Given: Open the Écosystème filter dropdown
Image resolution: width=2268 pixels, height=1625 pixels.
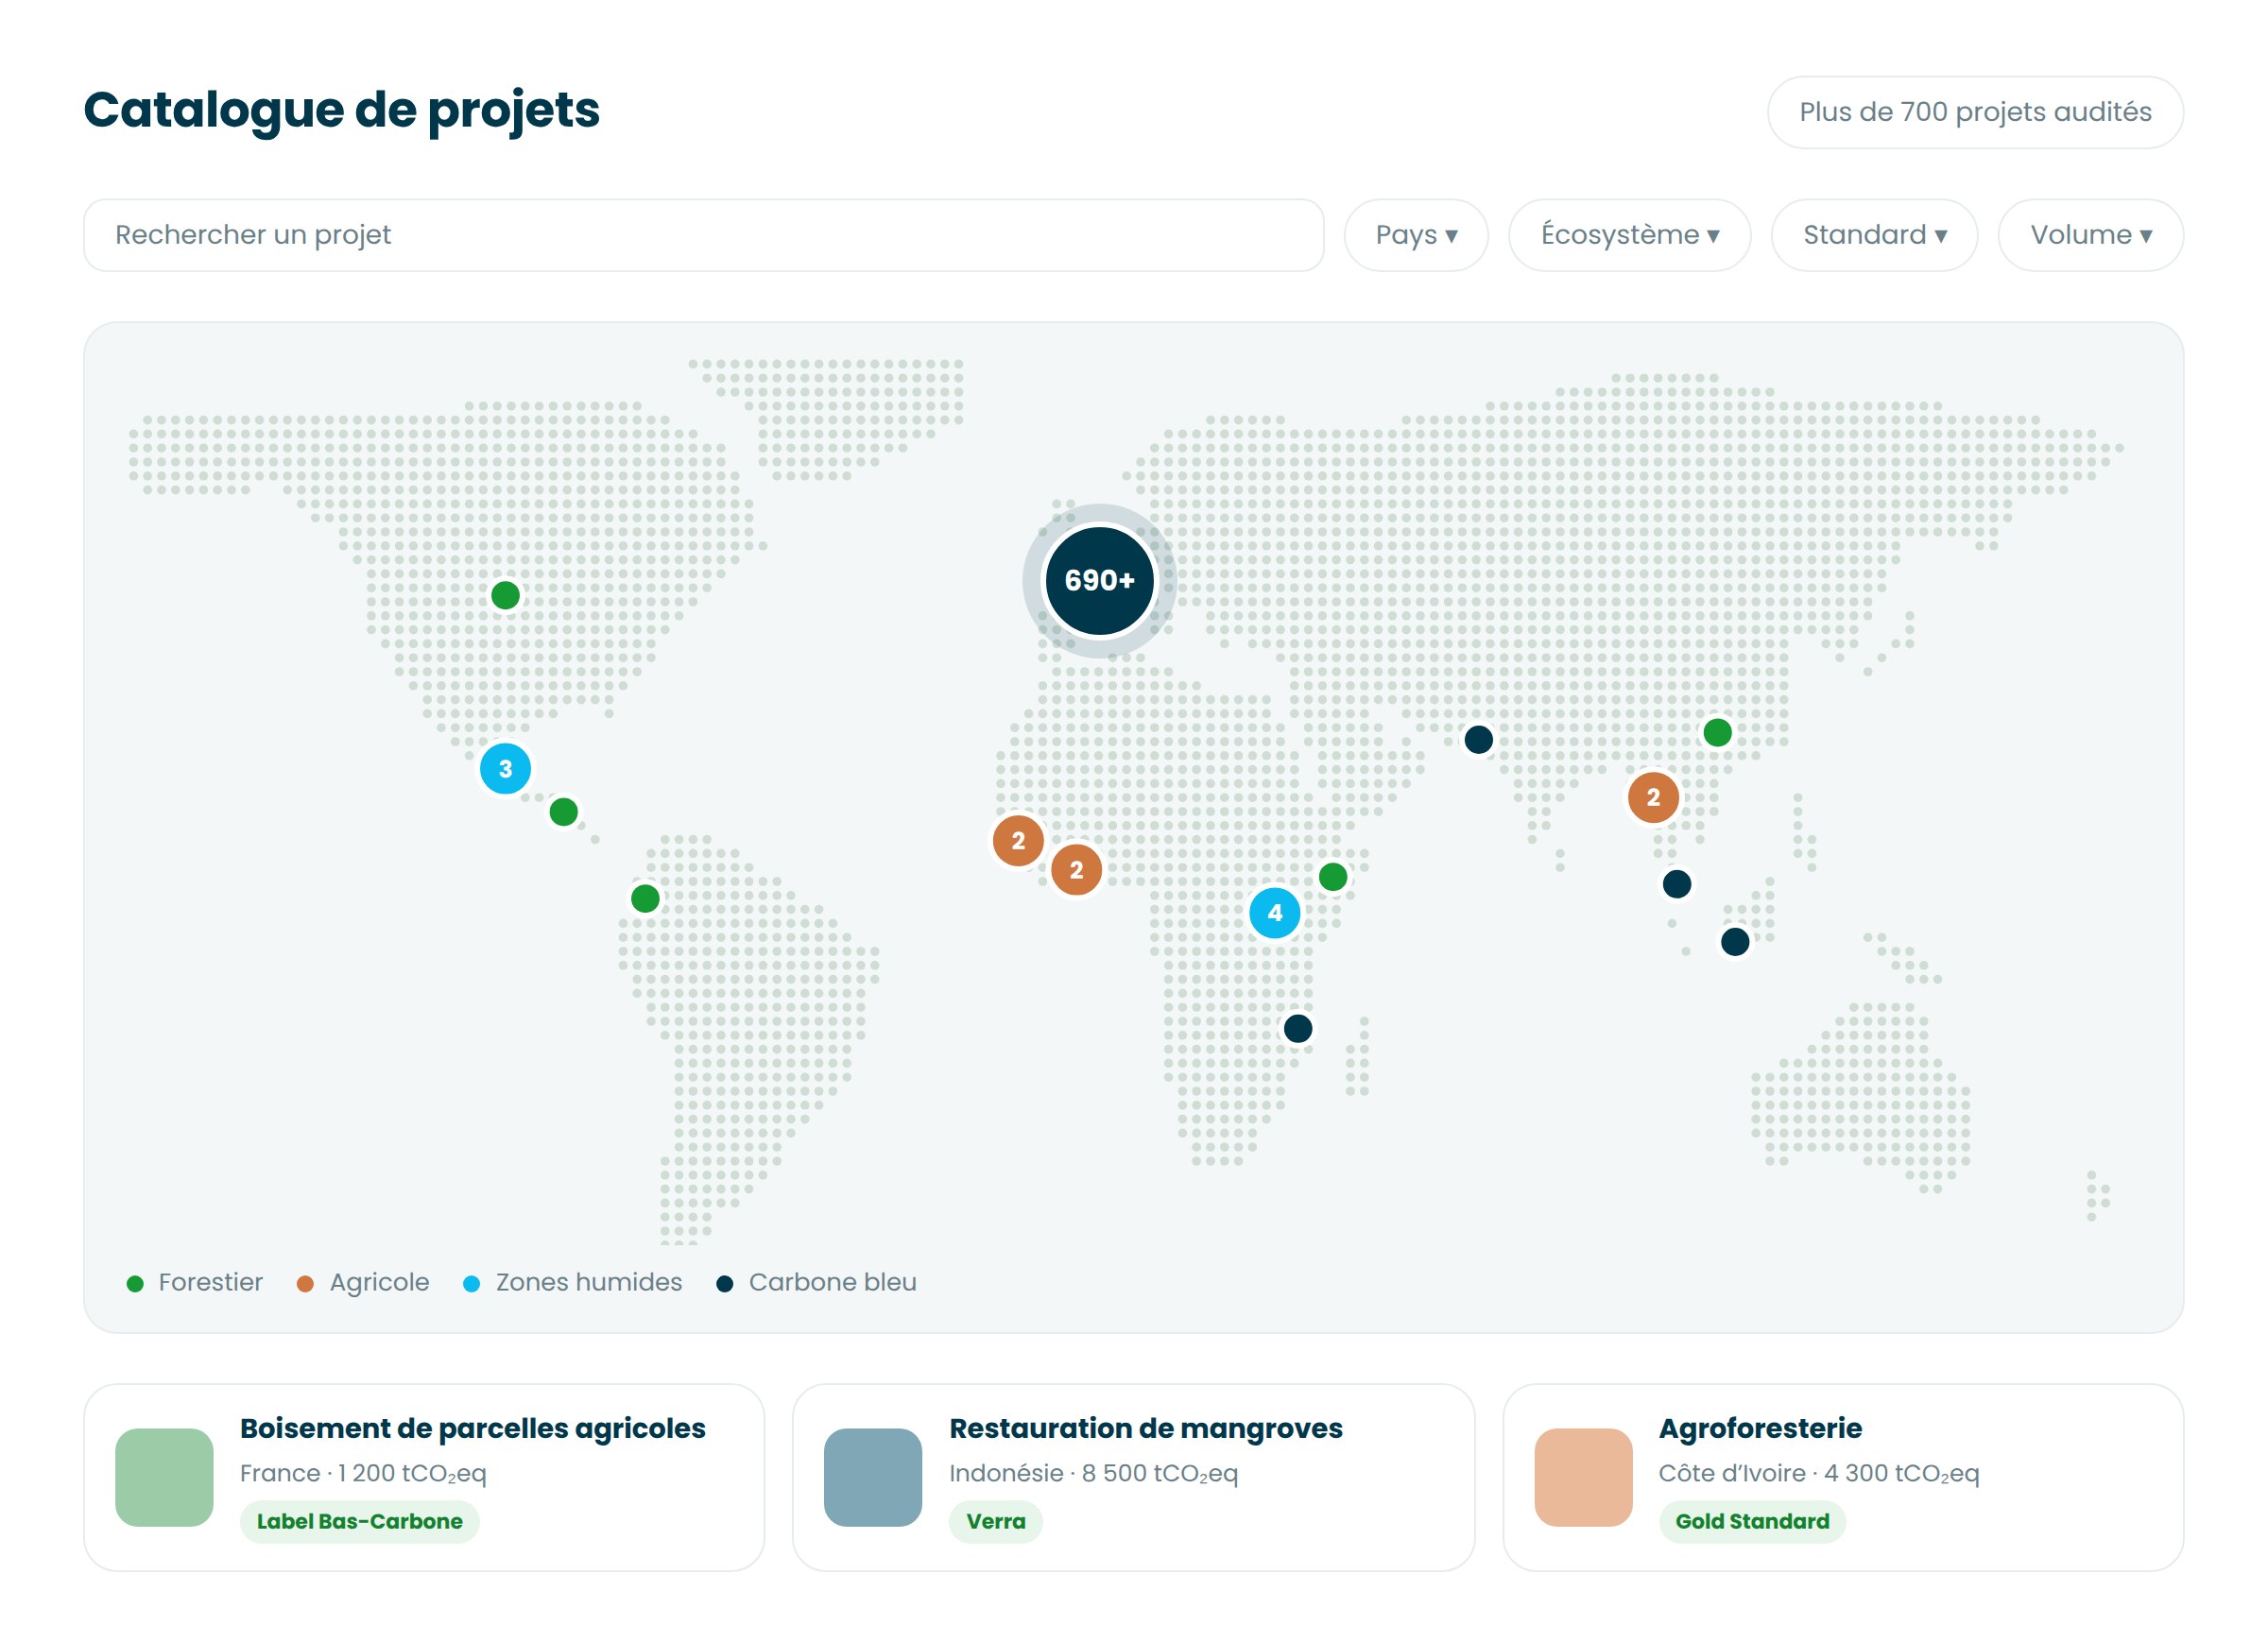Looking at the screenshot, I should point(1629,235).
